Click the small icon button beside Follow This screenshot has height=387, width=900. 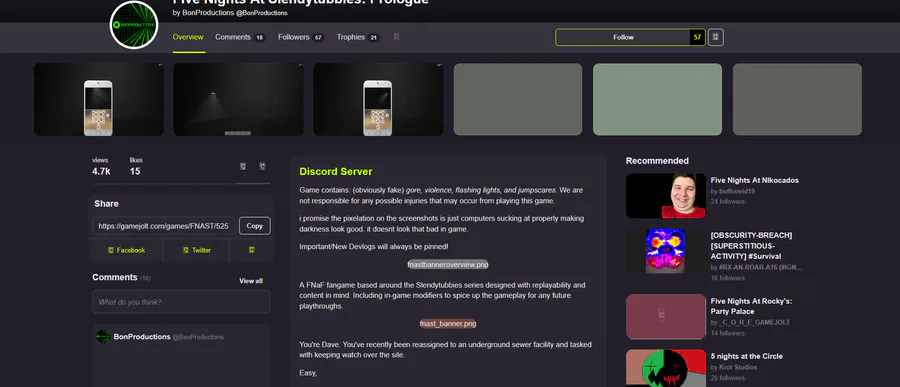click(x=715, y=37)
